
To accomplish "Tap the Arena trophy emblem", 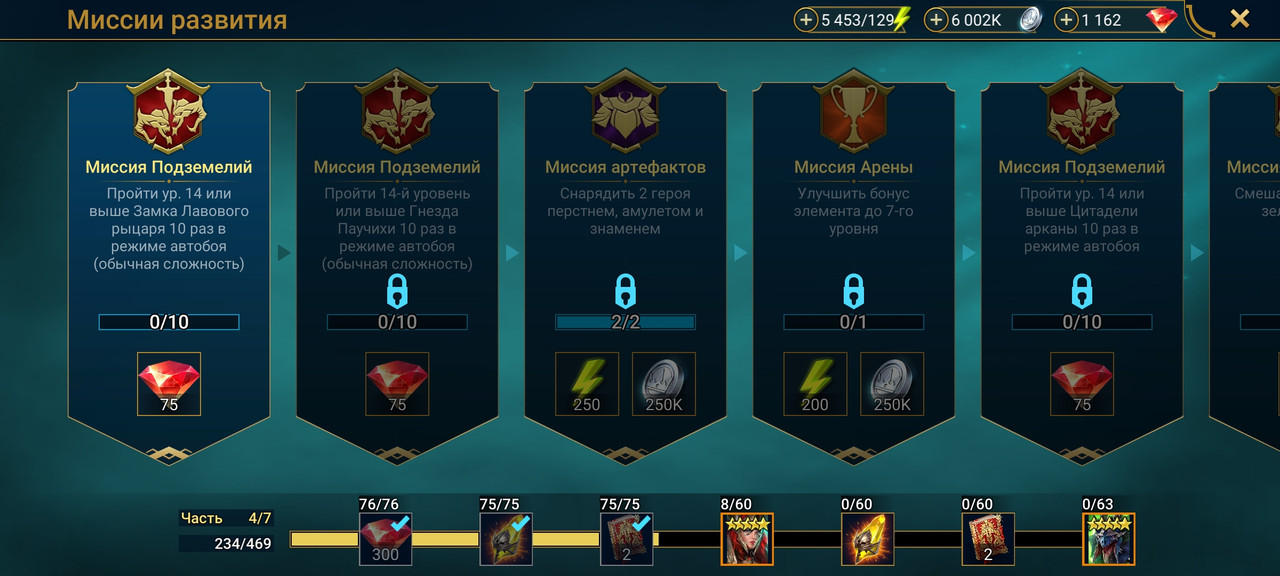I will coord(854,112).
